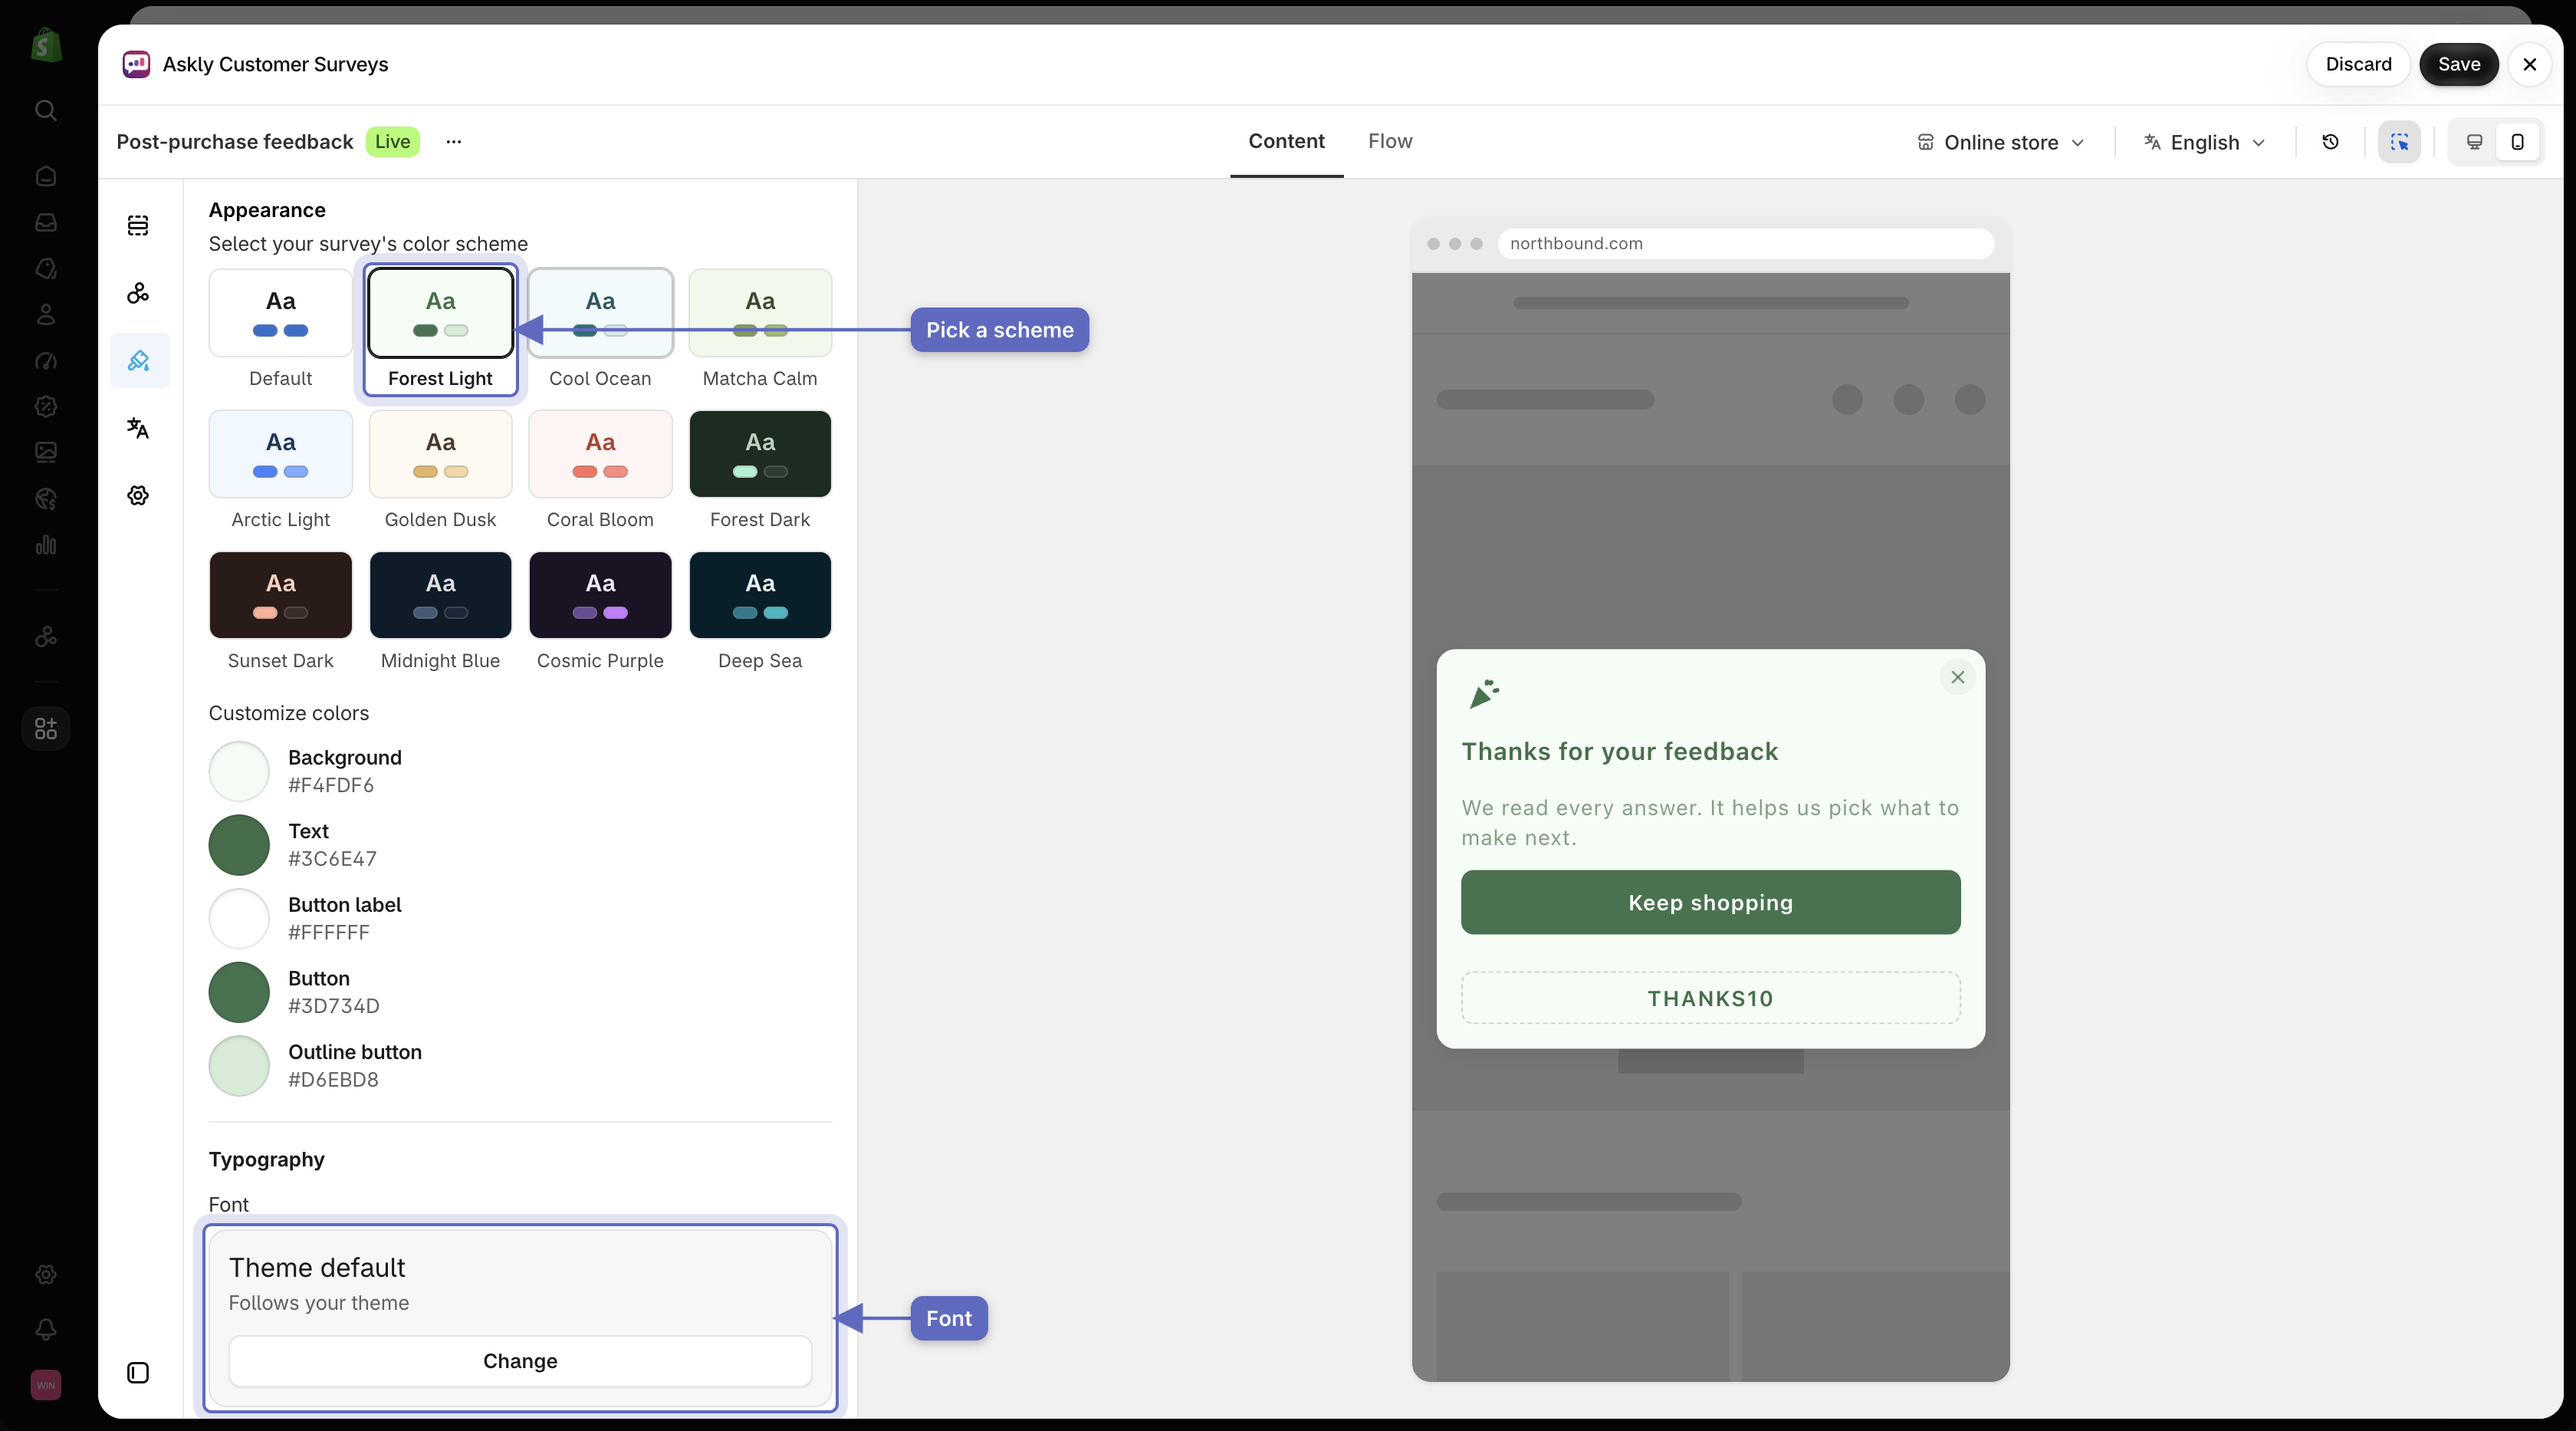The width and height of the screenshot is (2576, 1431).
Task: Switch to the Content tab
Action: 1286,141
